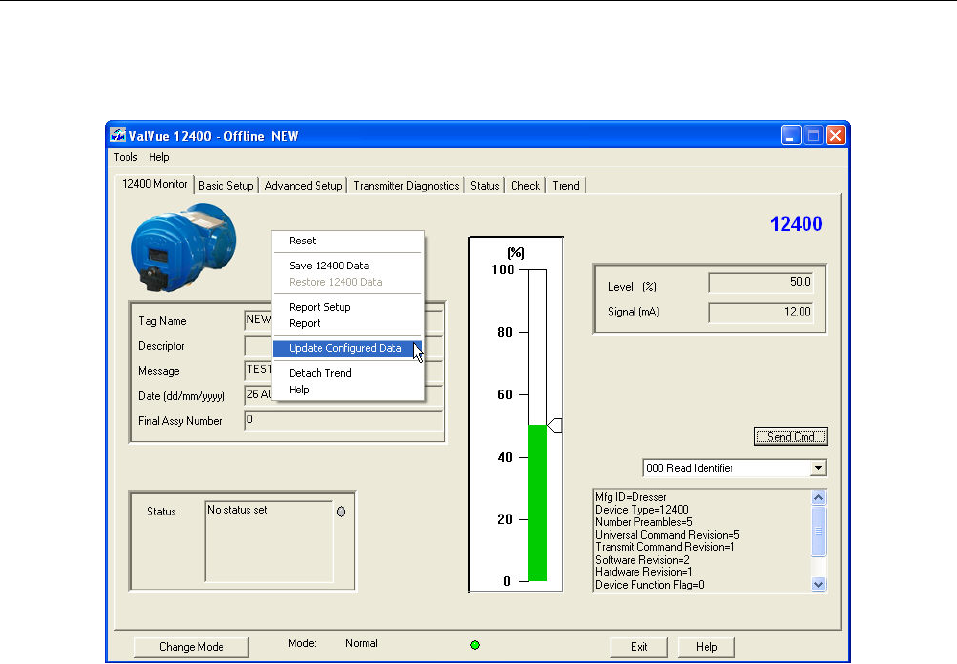Select Save 12400 Data menu entry

click(348, 265)
